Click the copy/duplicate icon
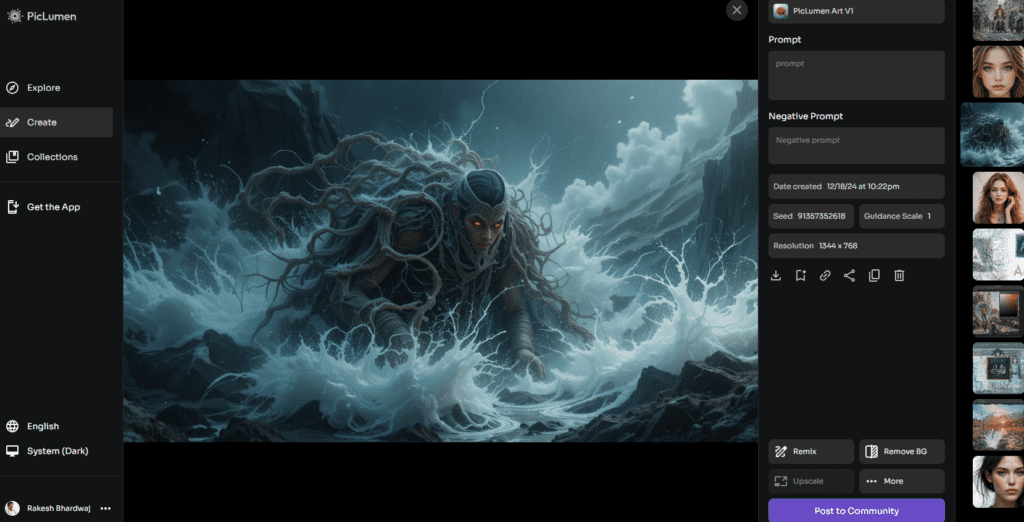 coord(874,276)
